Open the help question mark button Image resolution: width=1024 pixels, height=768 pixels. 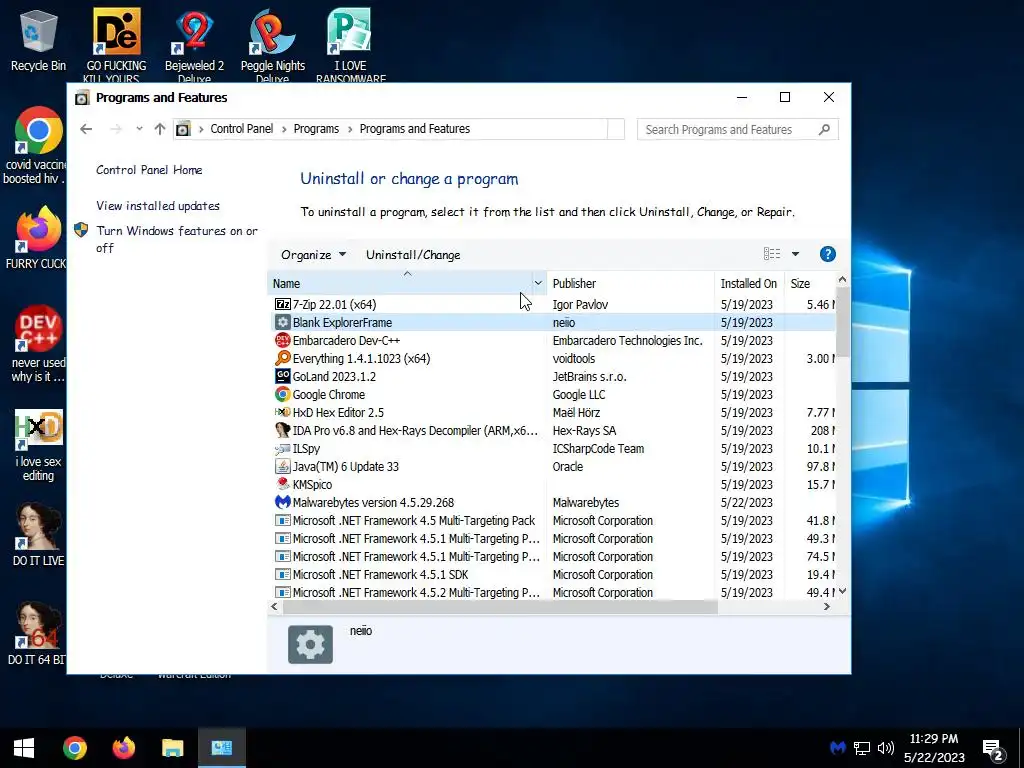[827, 254]
